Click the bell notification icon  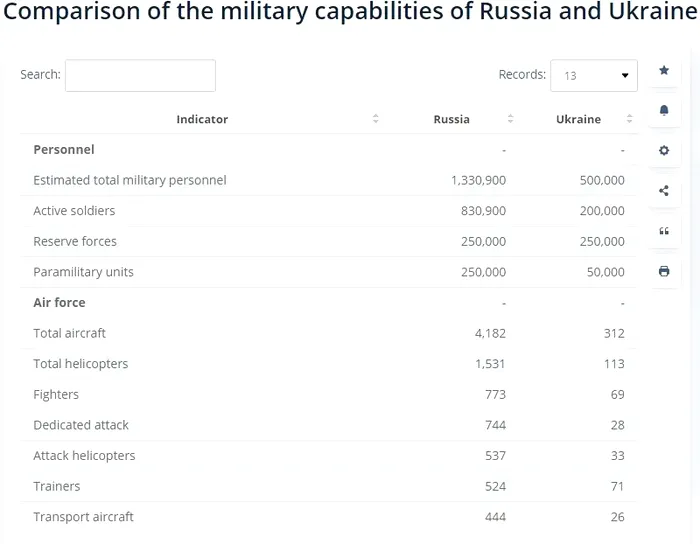(x=664, y=111)
